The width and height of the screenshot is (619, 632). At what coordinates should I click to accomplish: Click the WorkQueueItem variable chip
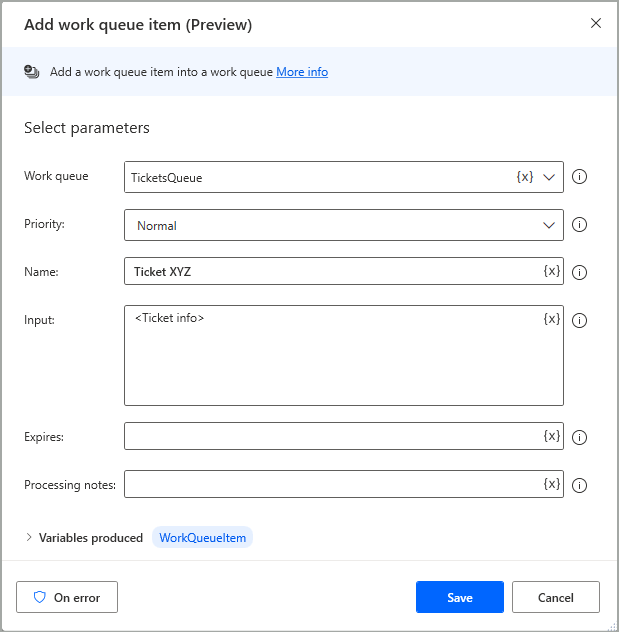click(x=202, y=537)
